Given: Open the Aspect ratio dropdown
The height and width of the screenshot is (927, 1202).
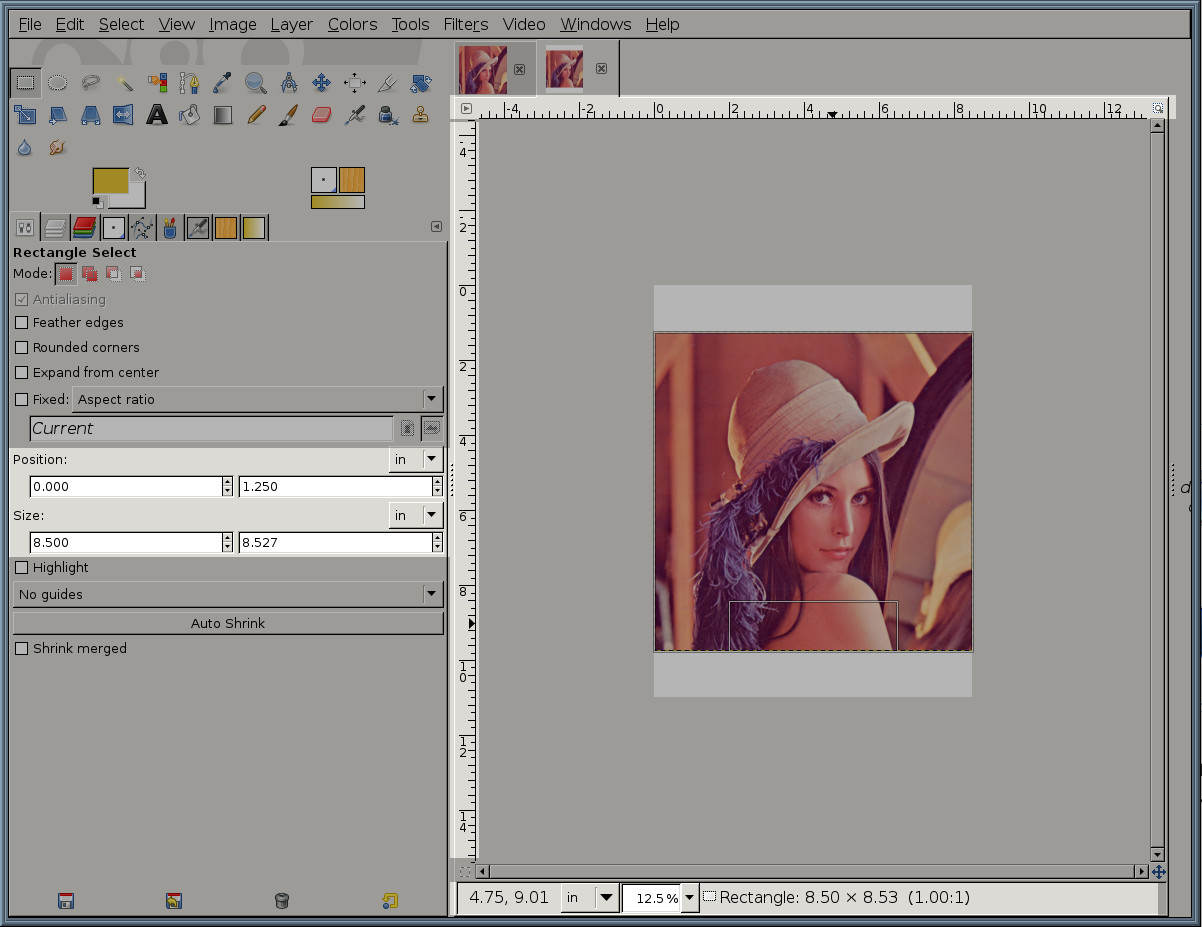Looking at the screenshot, I should coord(258,399).
